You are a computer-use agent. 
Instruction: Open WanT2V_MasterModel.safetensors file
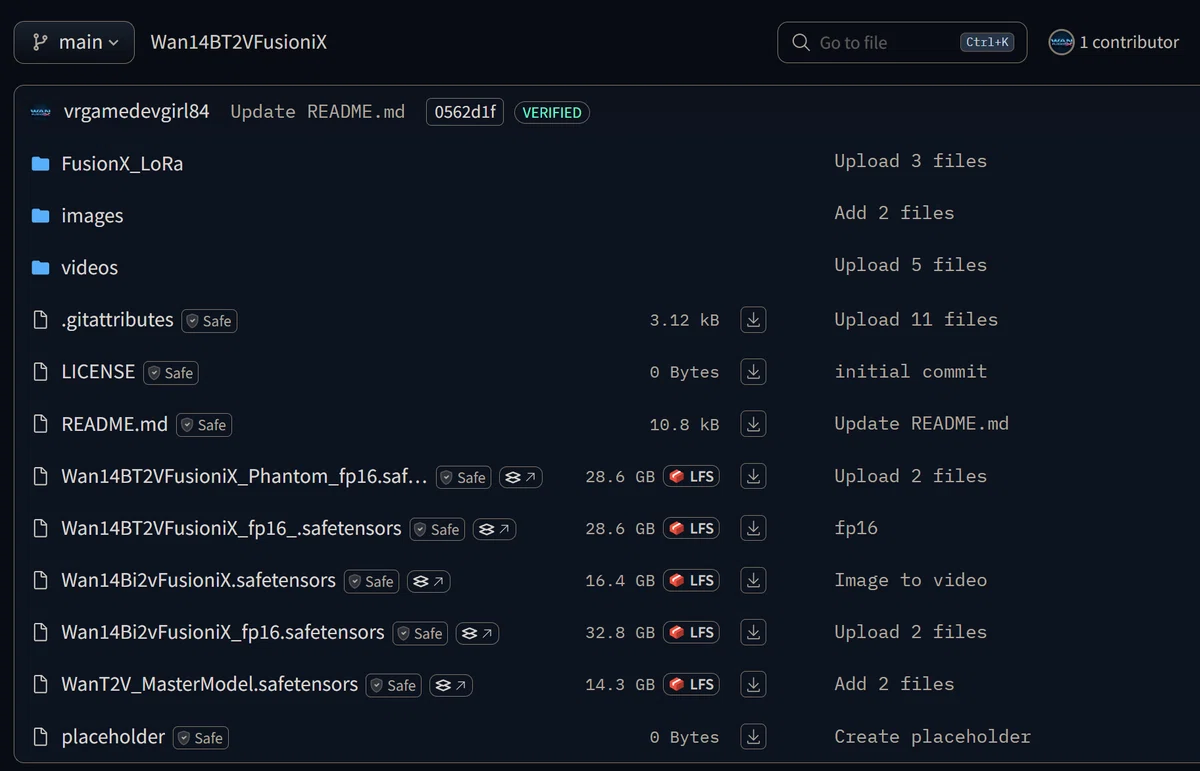coord(209,684)
